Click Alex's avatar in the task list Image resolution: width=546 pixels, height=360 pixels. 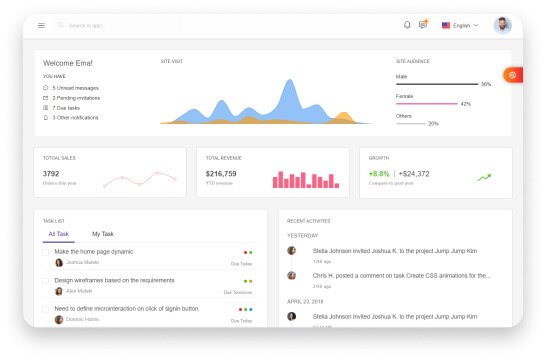tap(59, 291)
